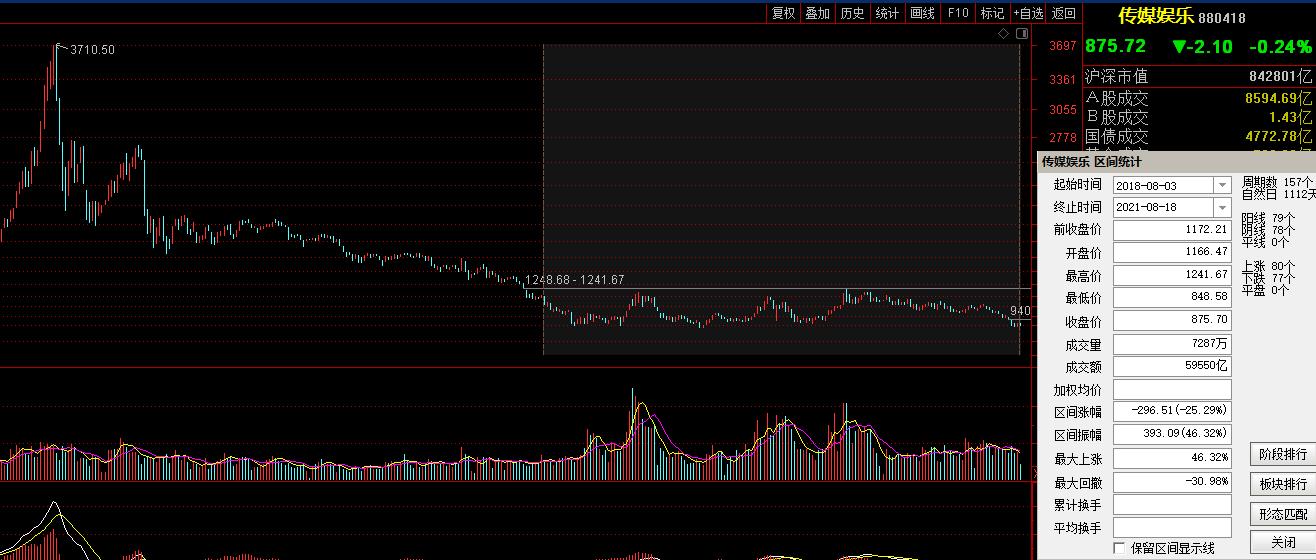Close the interval statistics dialog with 关闭
This screenshot has height=560, width=1316.
(1282, 542)
